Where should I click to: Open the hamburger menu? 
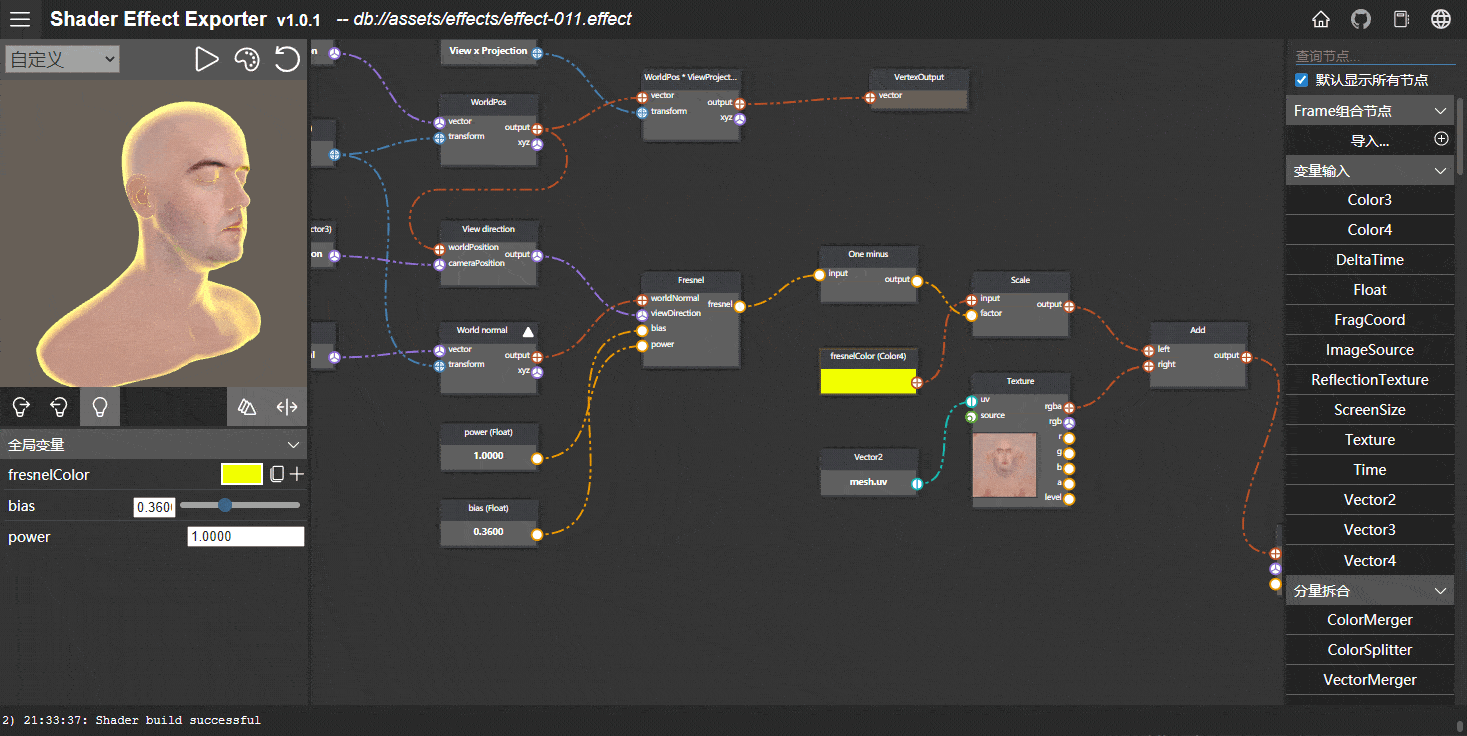(x=20, y=19)
